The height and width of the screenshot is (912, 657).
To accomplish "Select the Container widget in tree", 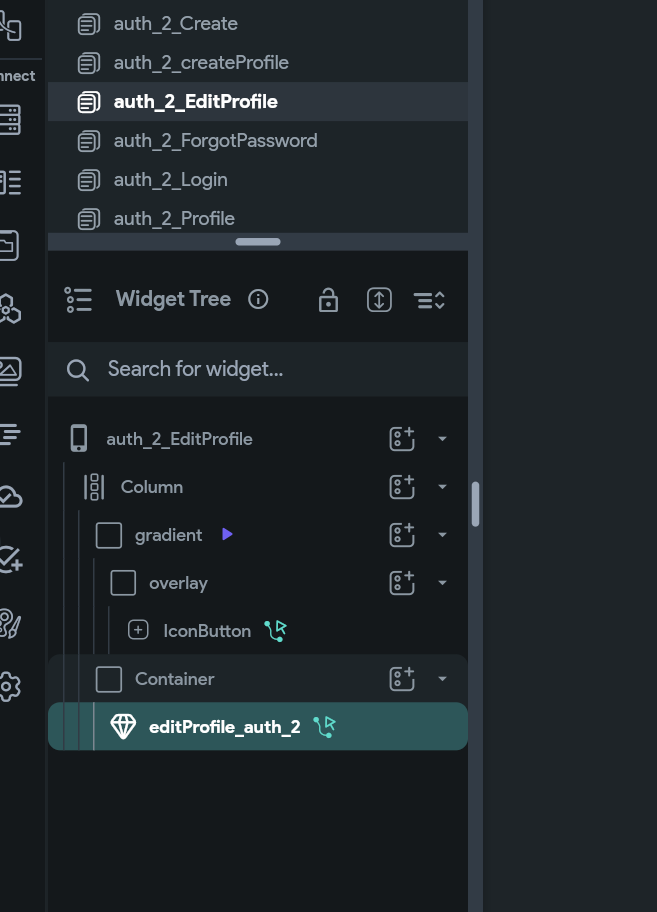I will [258, 679].
